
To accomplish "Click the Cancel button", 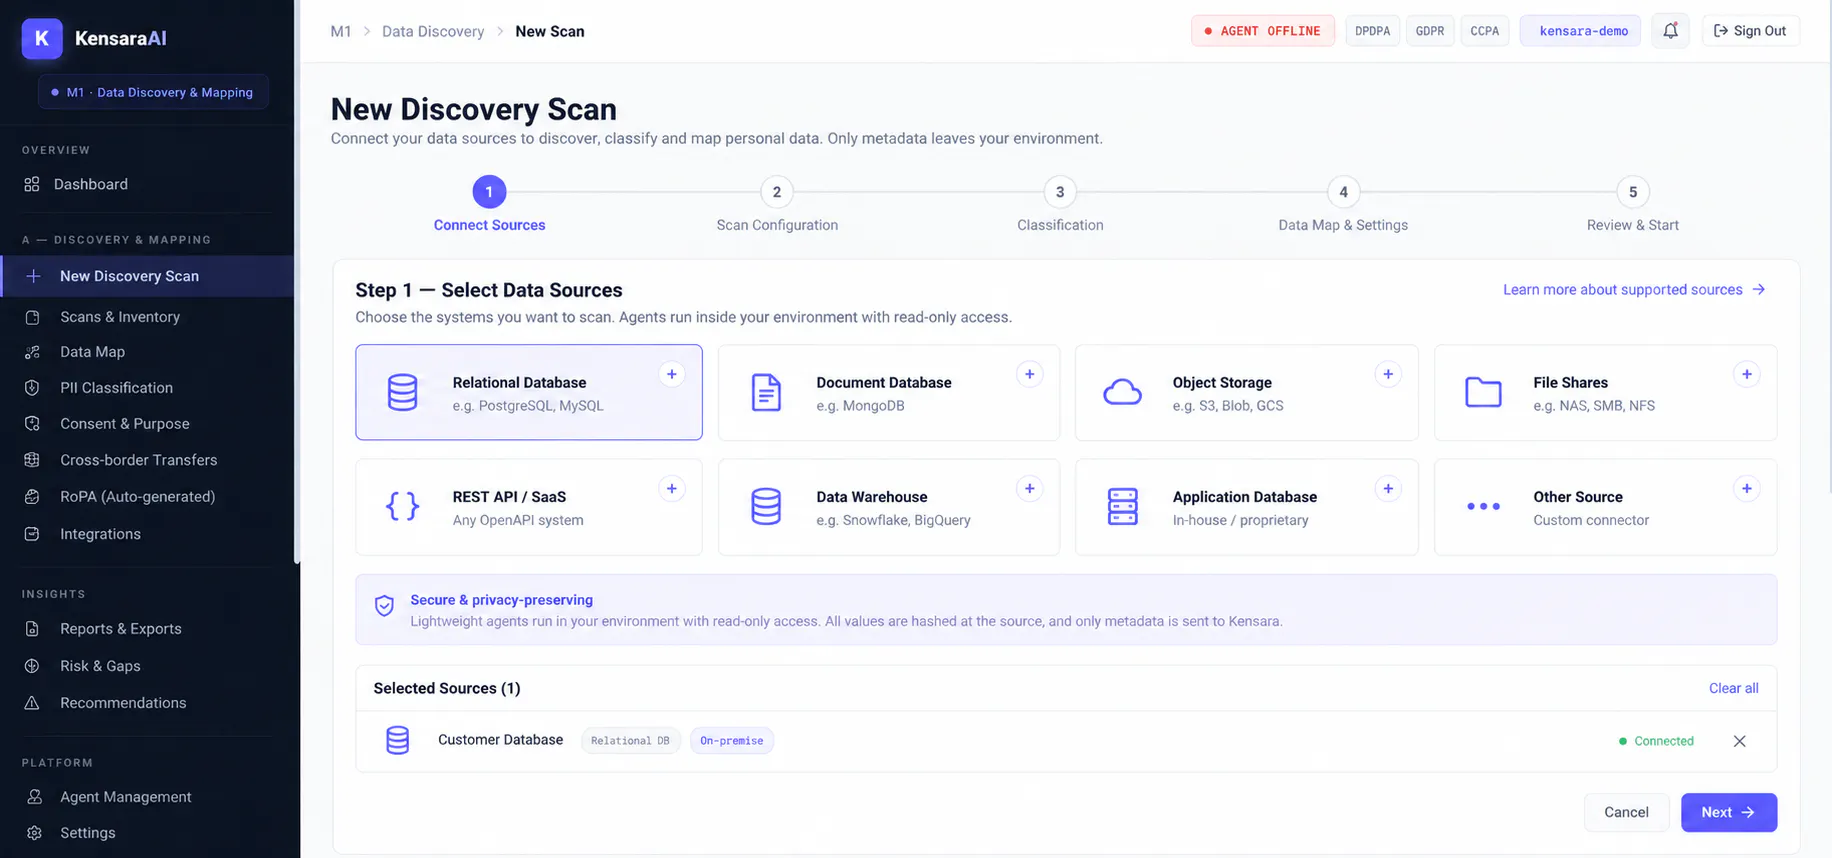I will coord(1626,812).
